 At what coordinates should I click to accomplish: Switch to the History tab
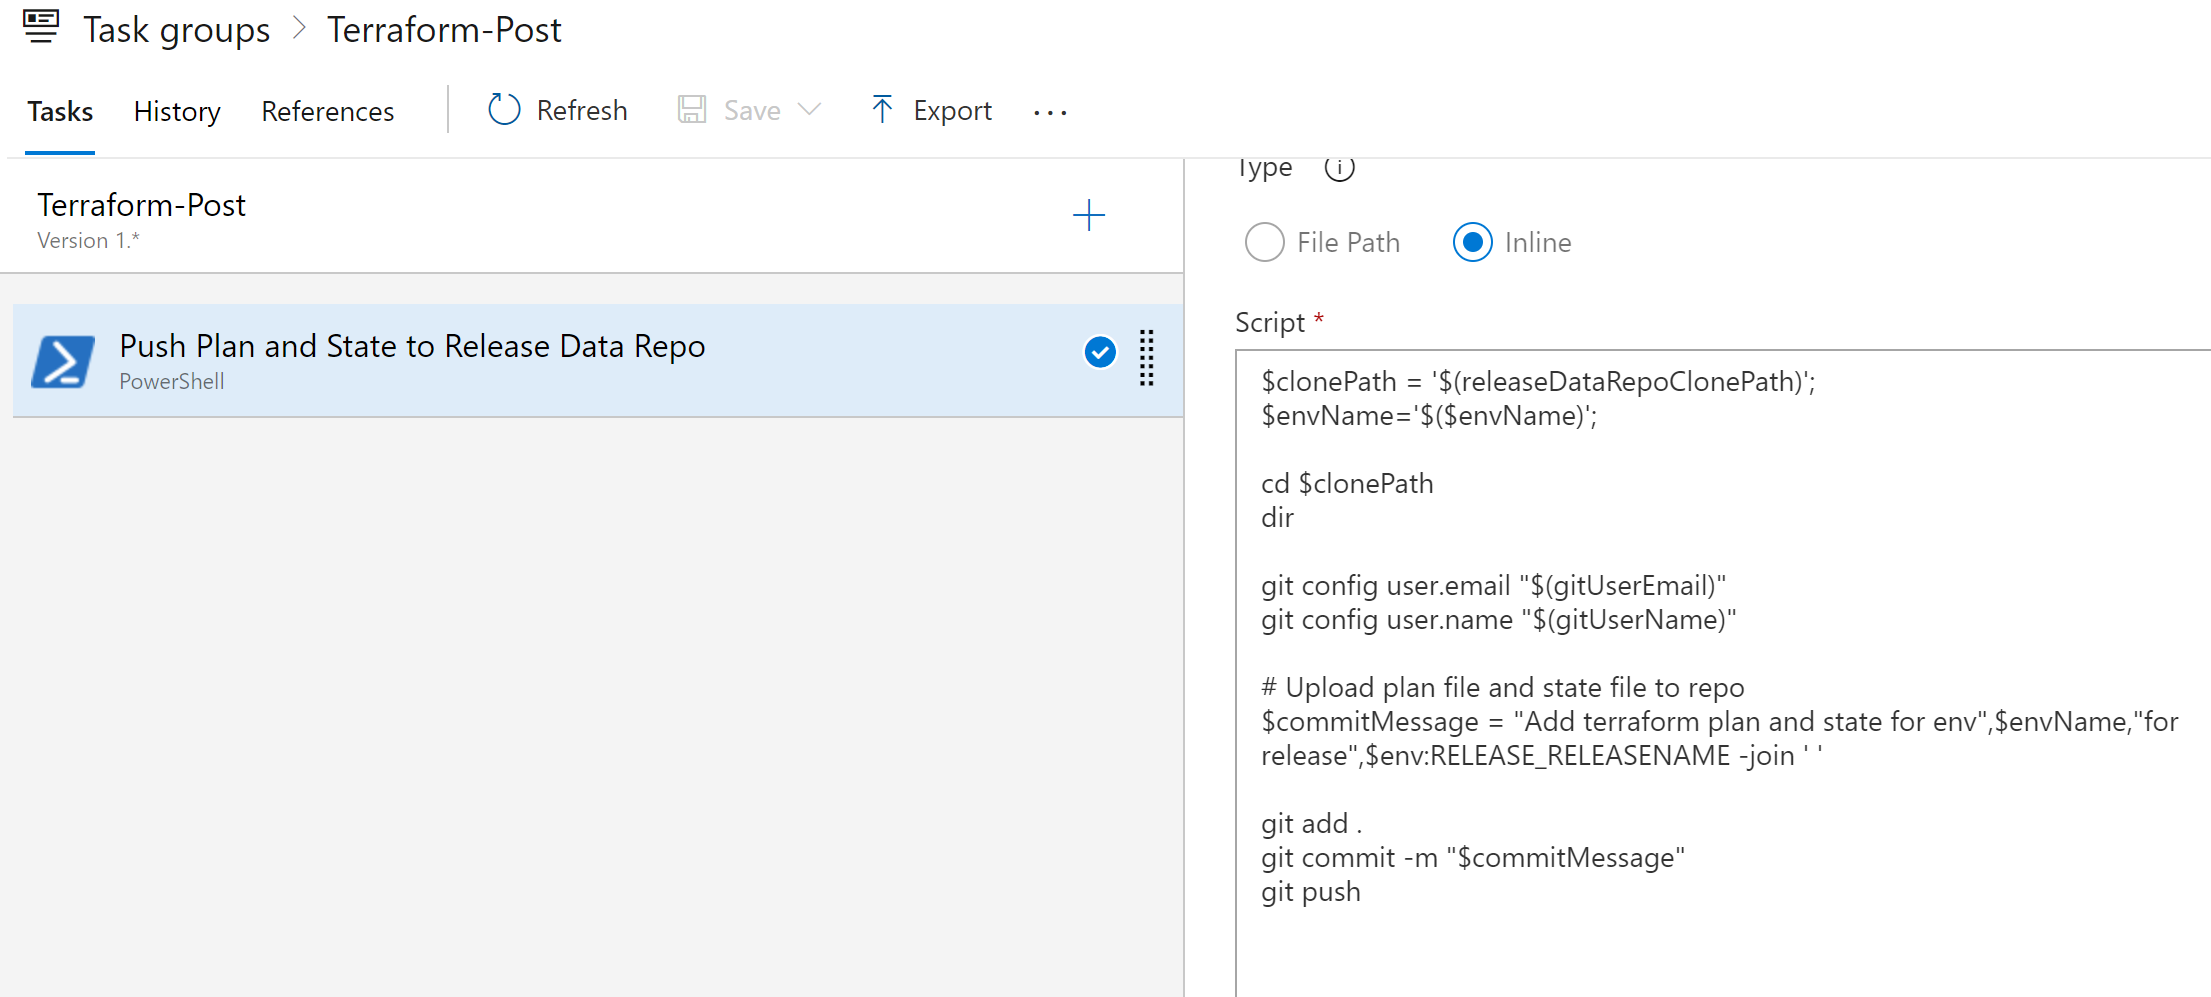point(176,111)
